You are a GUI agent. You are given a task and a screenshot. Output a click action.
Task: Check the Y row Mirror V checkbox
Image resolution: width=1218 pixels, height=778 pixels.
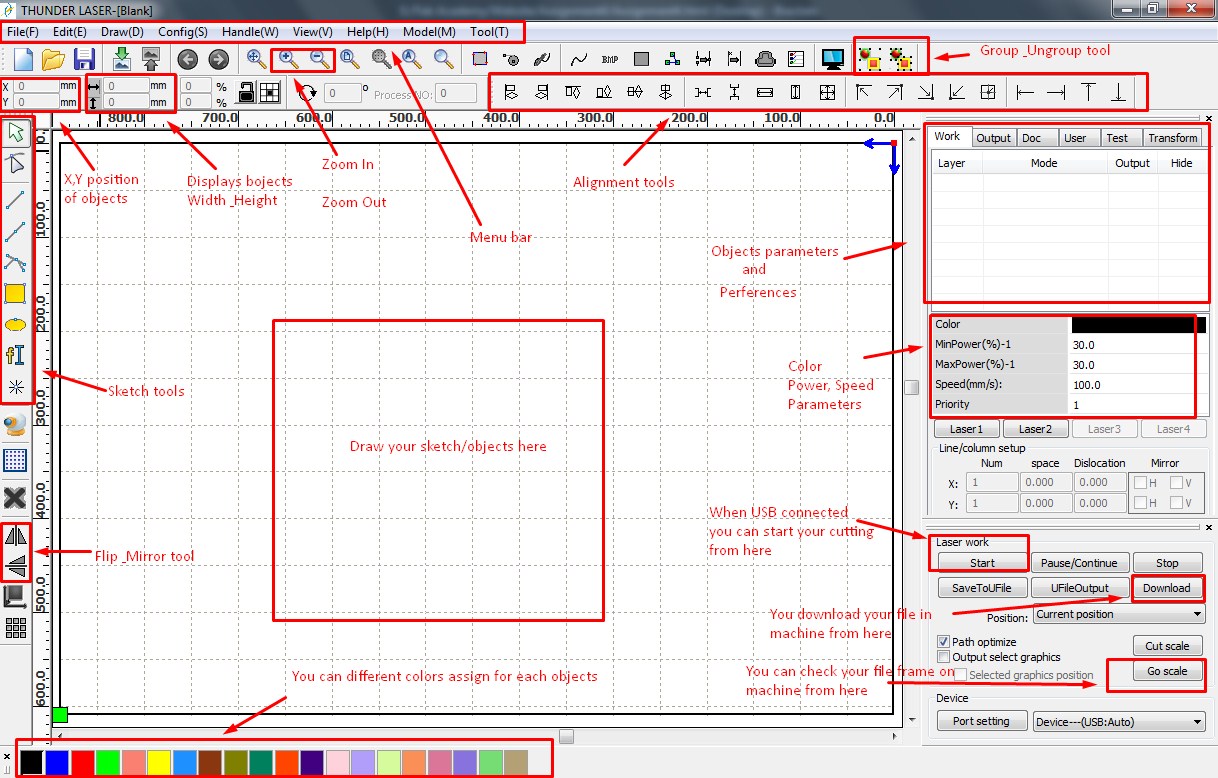(x=1175, y=504)
